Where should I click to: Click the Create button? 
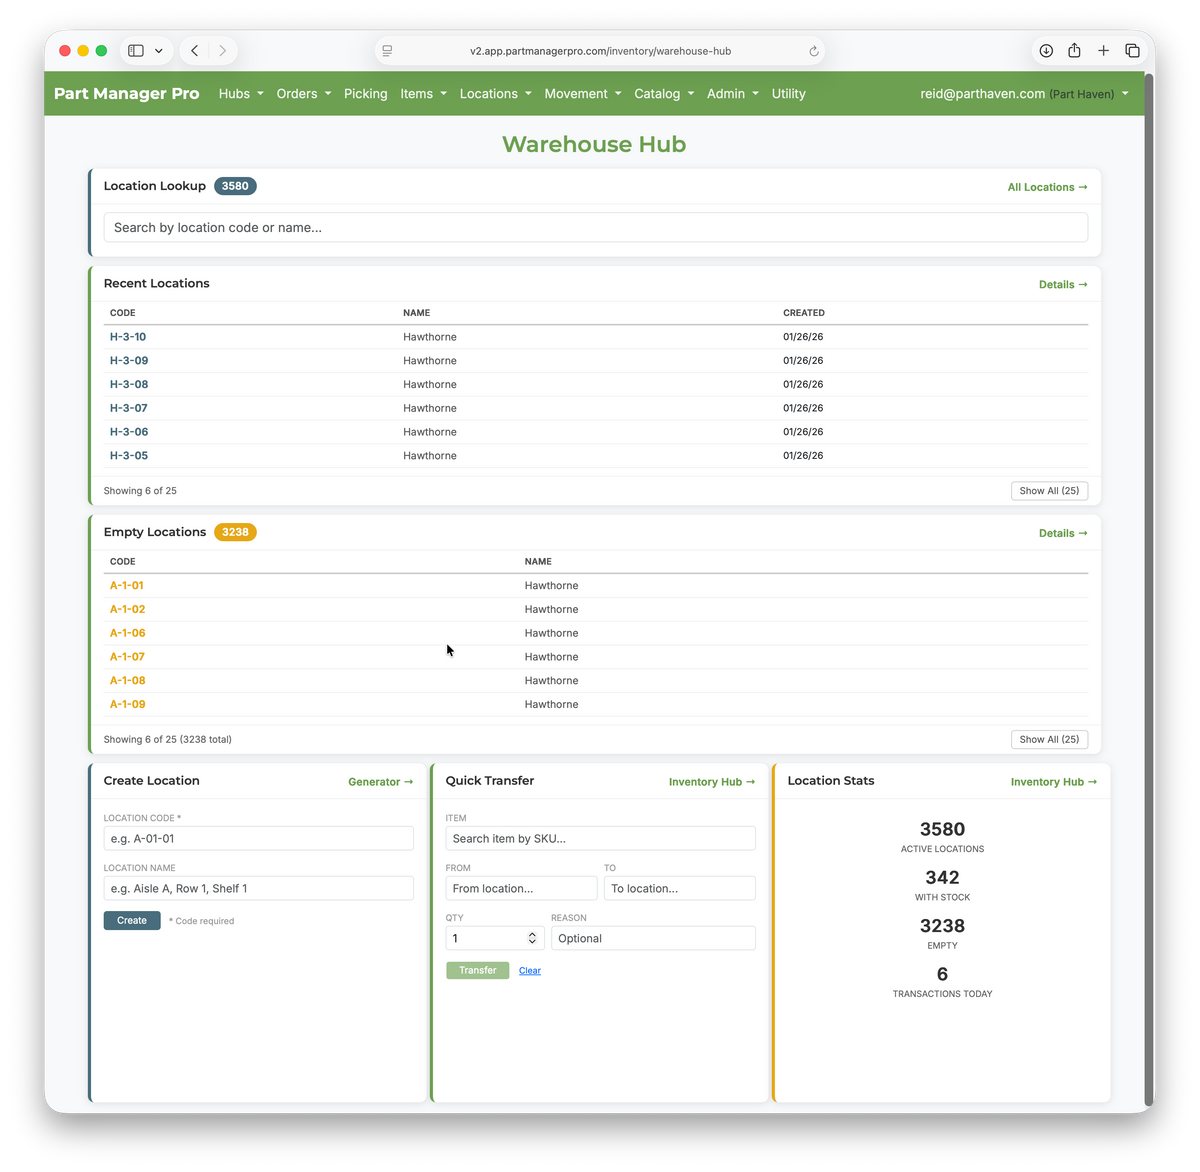pyautogui.click(x=132, y=921)
